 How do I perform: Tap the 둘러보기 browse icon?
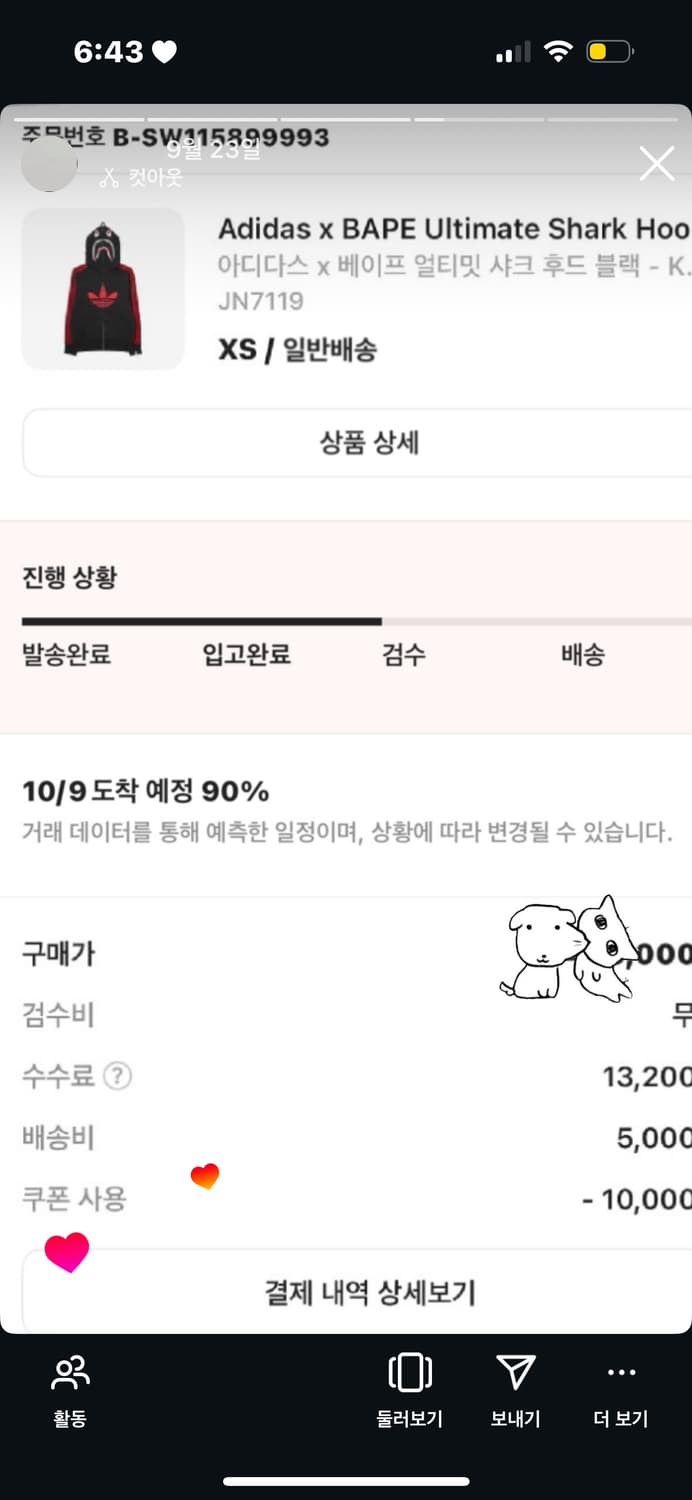410,1373
